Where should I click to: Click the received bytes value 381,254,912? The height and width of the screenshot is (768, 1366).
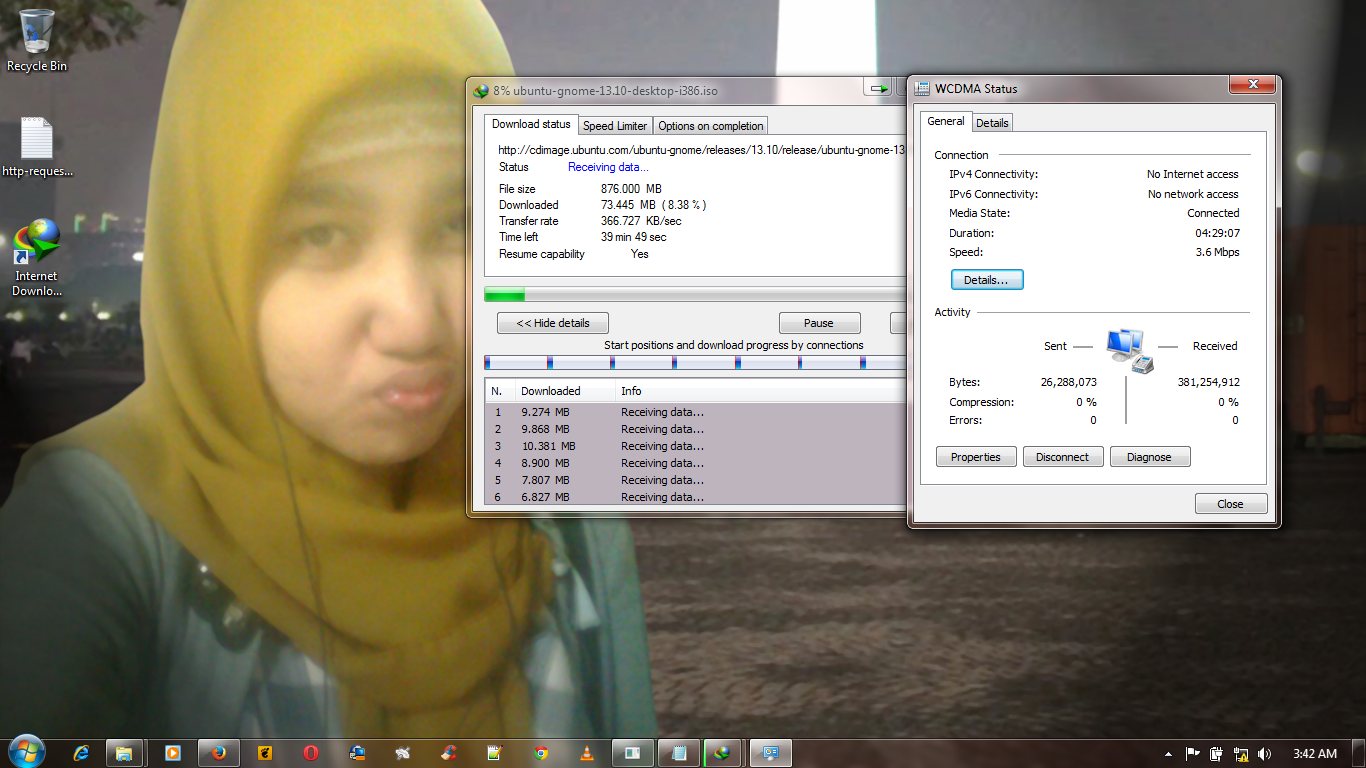pos(1209,382)
